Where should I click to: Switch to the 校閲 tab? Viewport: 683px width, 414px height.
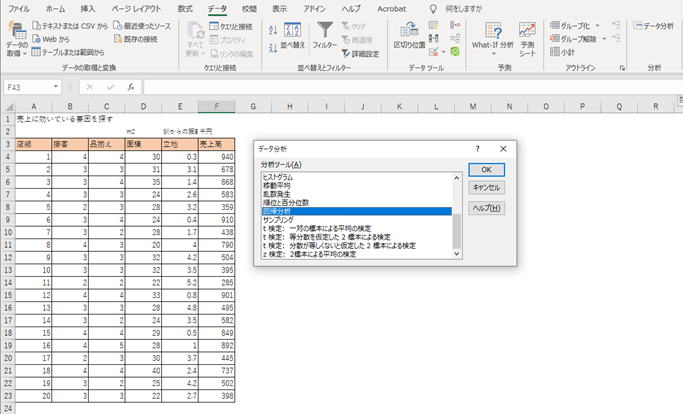[250, 9]
